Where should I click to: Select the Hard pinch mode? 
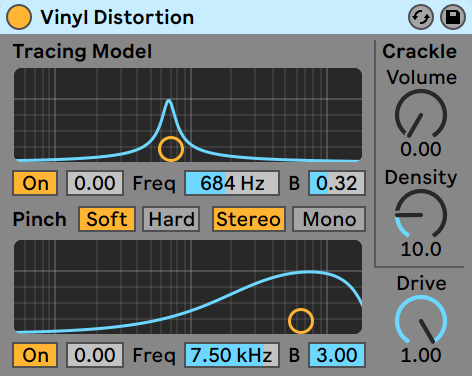pos(171,219)
